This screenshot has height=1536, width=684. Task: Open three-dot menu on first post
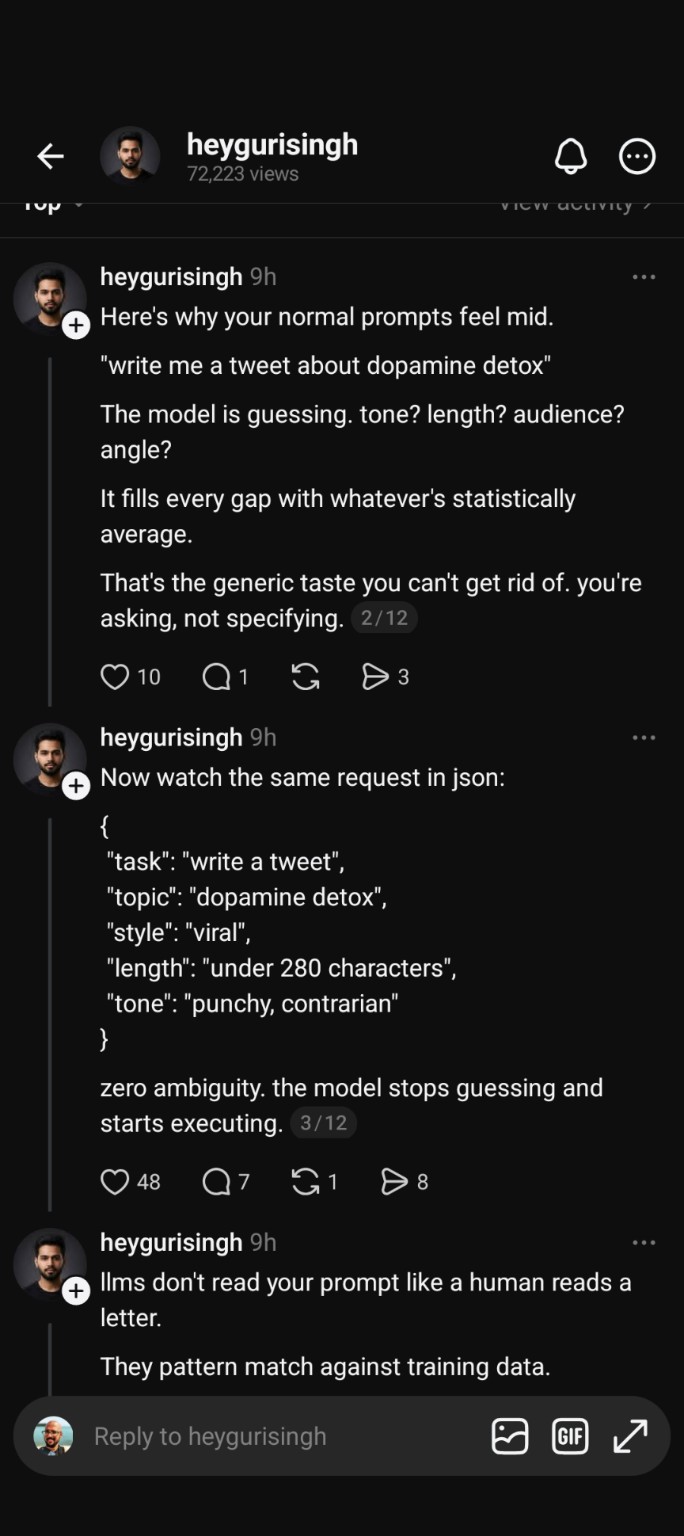(644, 277)
